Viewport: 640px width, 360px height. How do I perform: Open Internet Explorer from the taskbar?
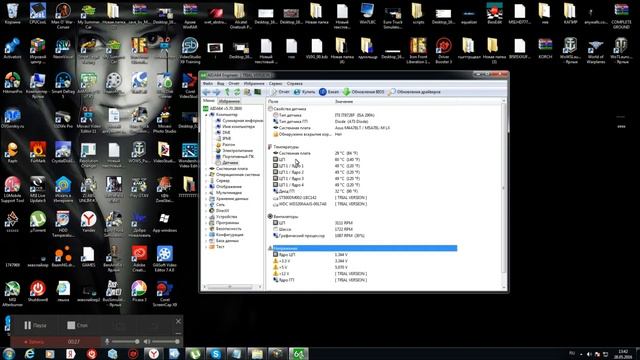coord(29,354)
